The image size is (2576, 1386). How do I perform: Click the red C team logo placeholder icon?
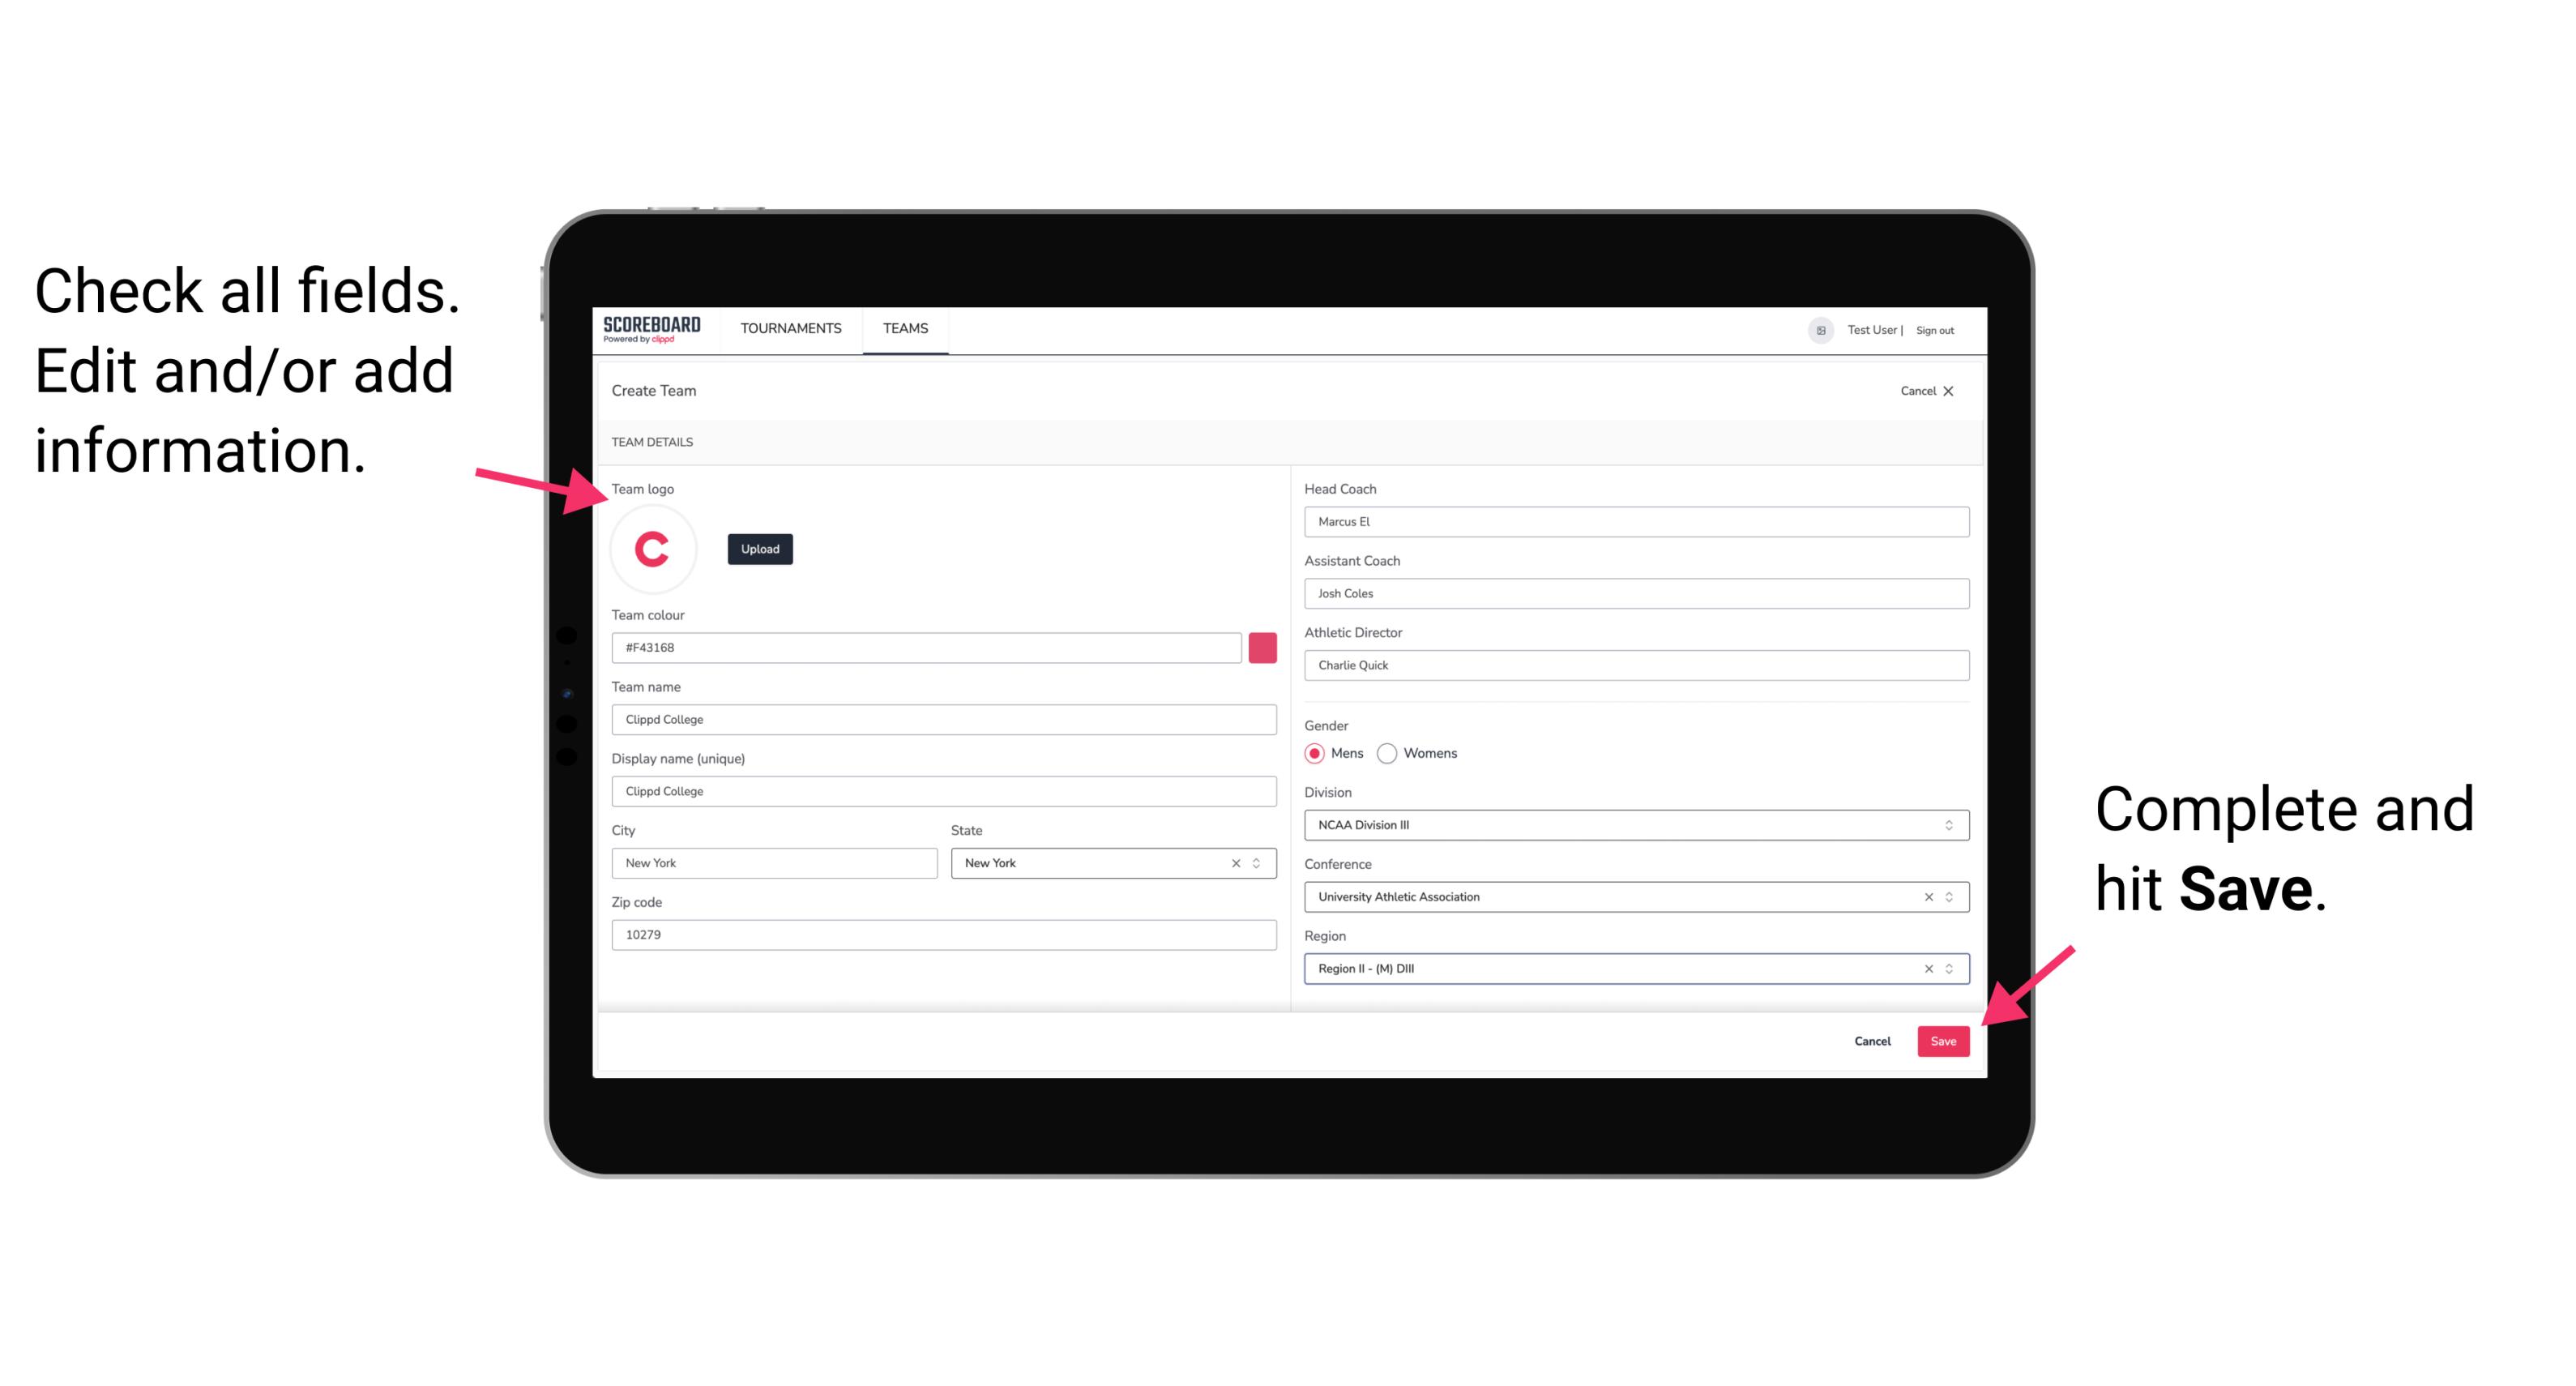pos(651,550)
